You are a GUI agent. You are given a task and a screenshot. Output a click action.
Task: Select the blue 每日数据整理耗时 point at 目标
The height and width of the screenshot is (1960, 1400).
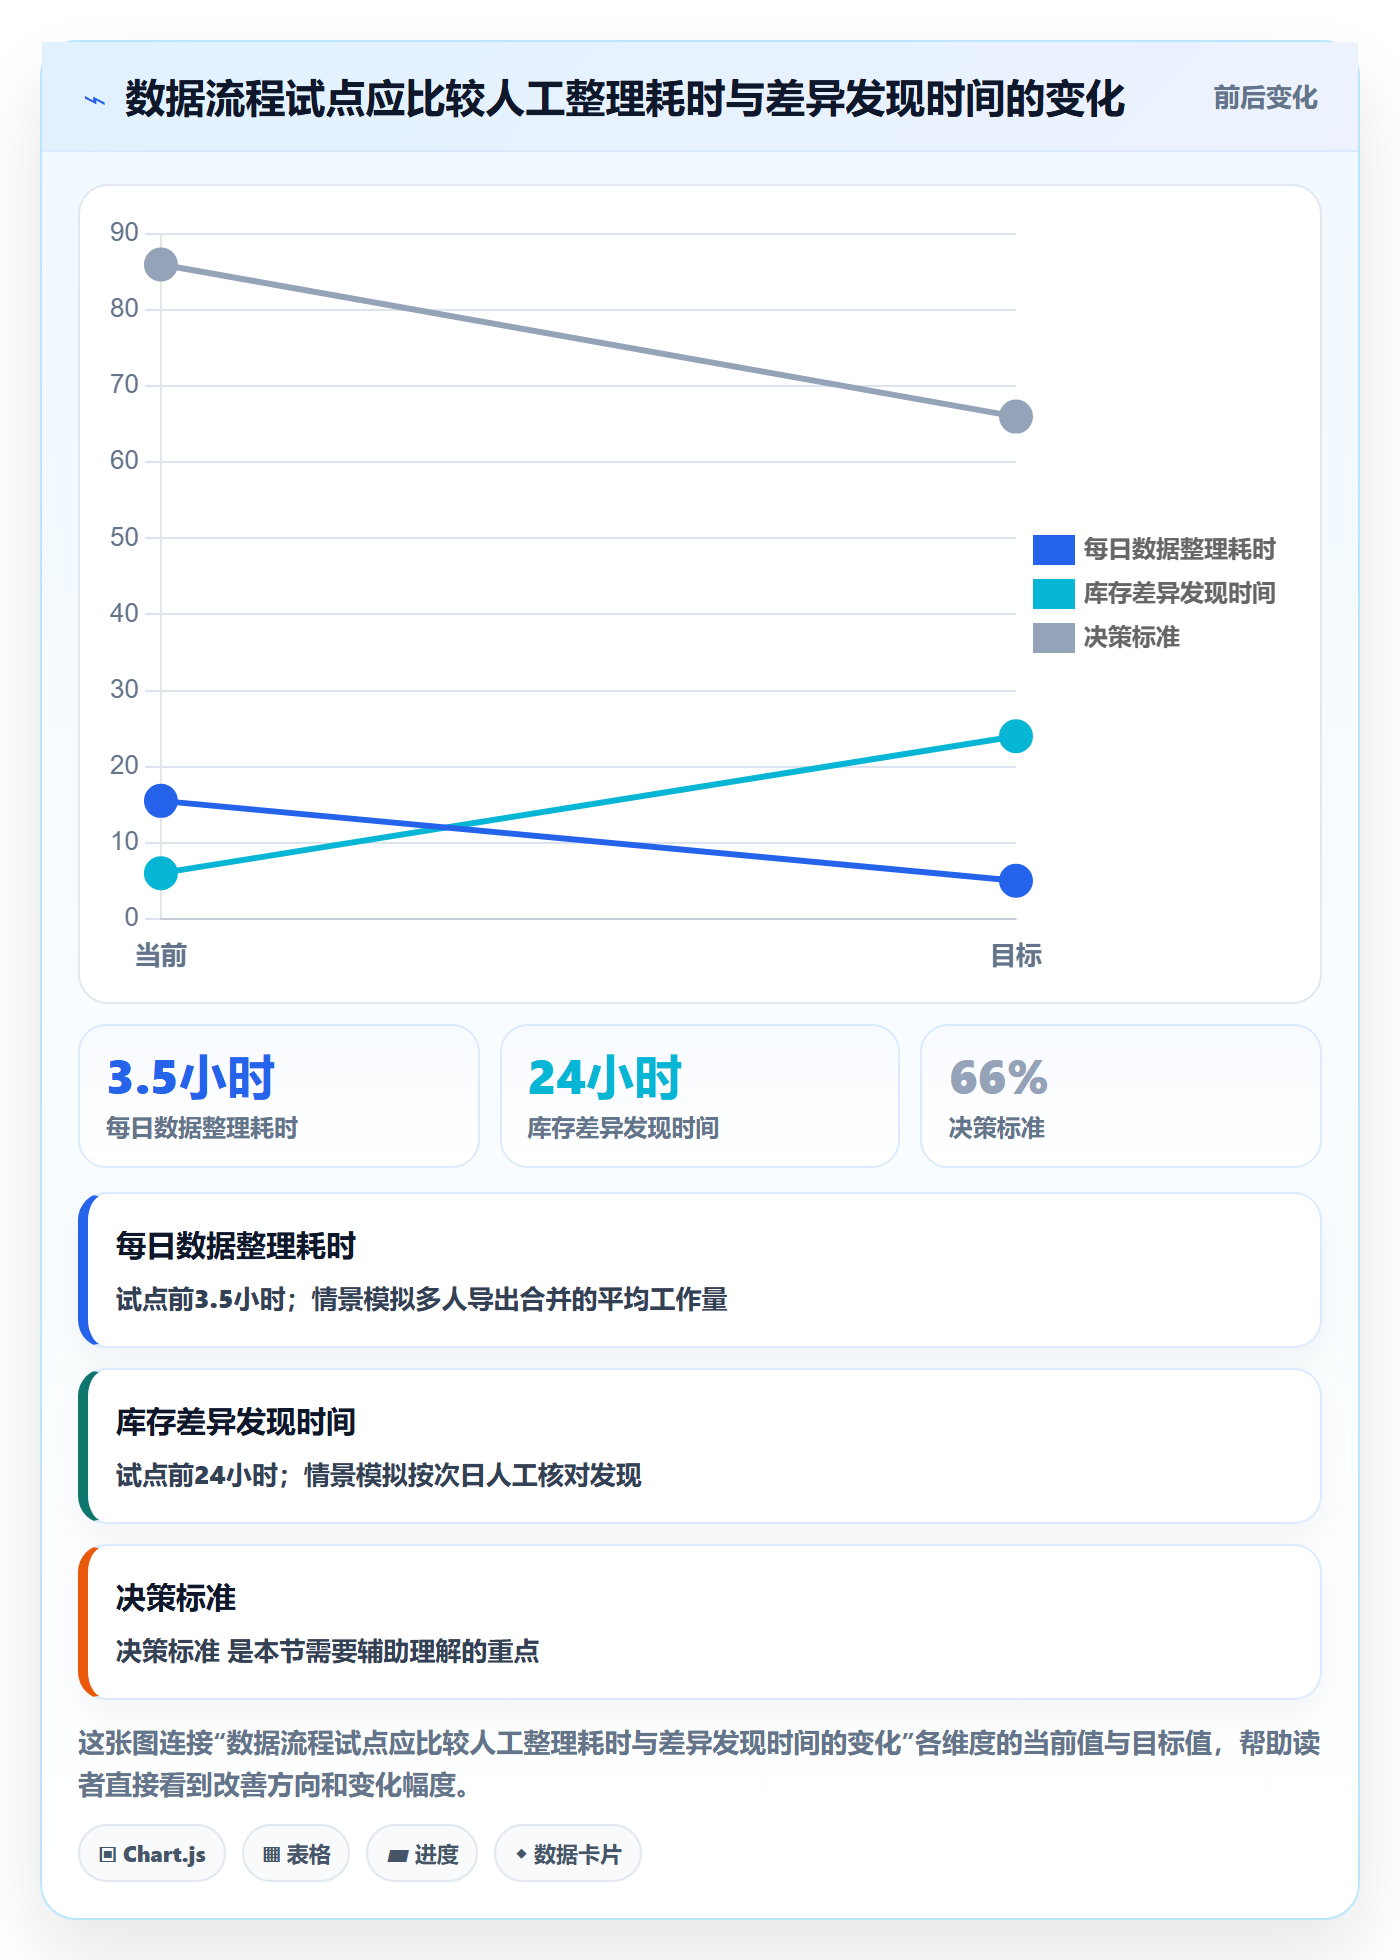click(x=1016, y=881)
